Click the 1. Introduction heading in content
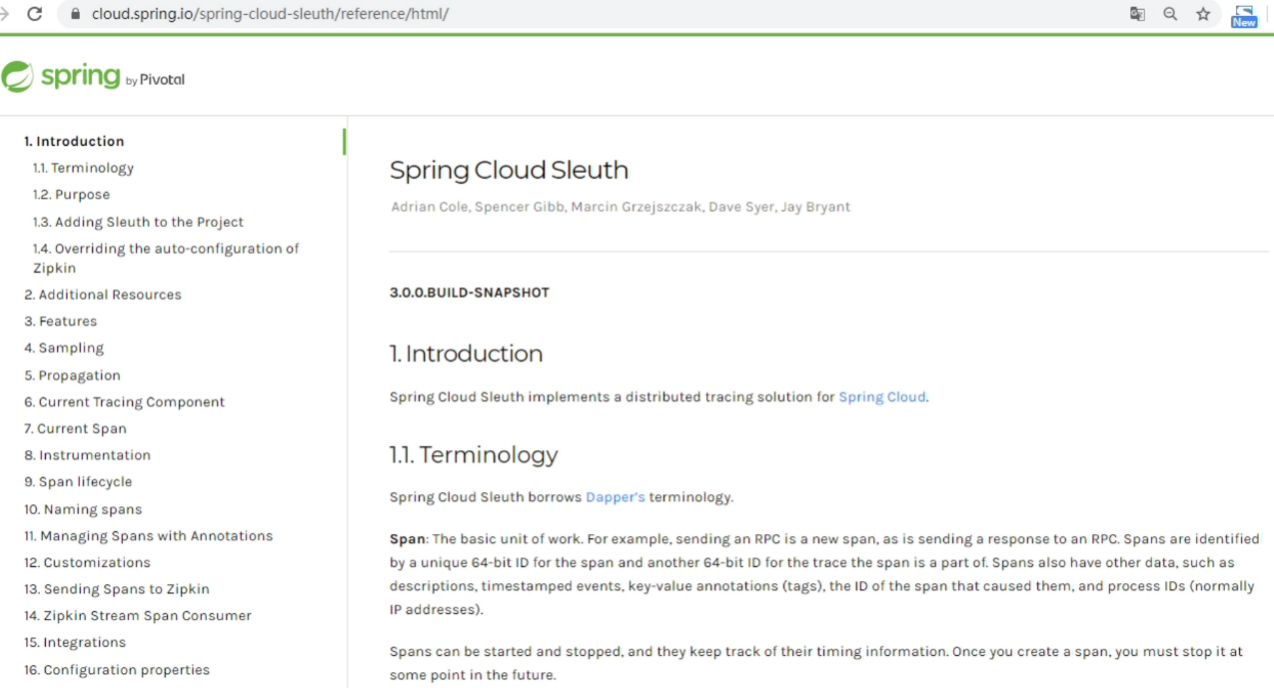1274x688 pixels. click(x=466, y=354)
